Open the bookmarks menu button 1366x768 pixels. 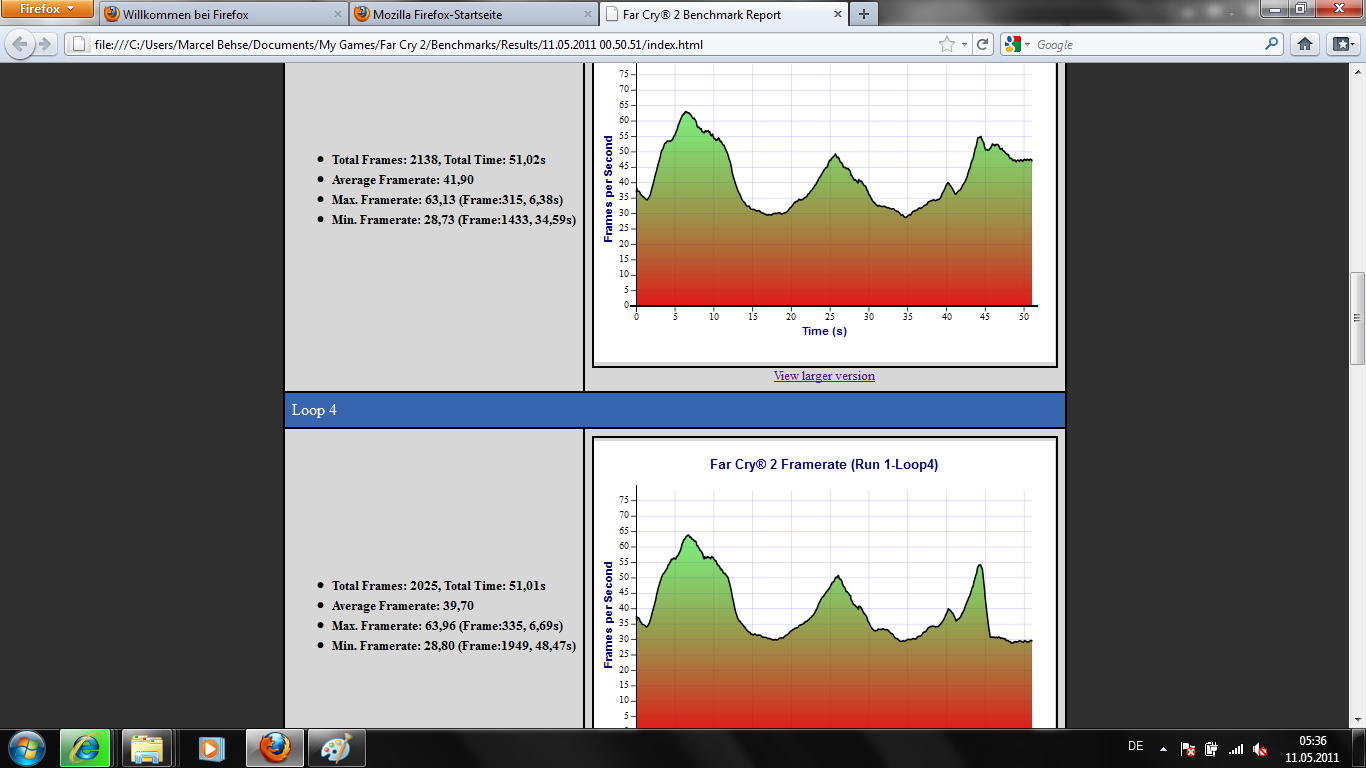pyautogui.click(x=1341, y=44)
